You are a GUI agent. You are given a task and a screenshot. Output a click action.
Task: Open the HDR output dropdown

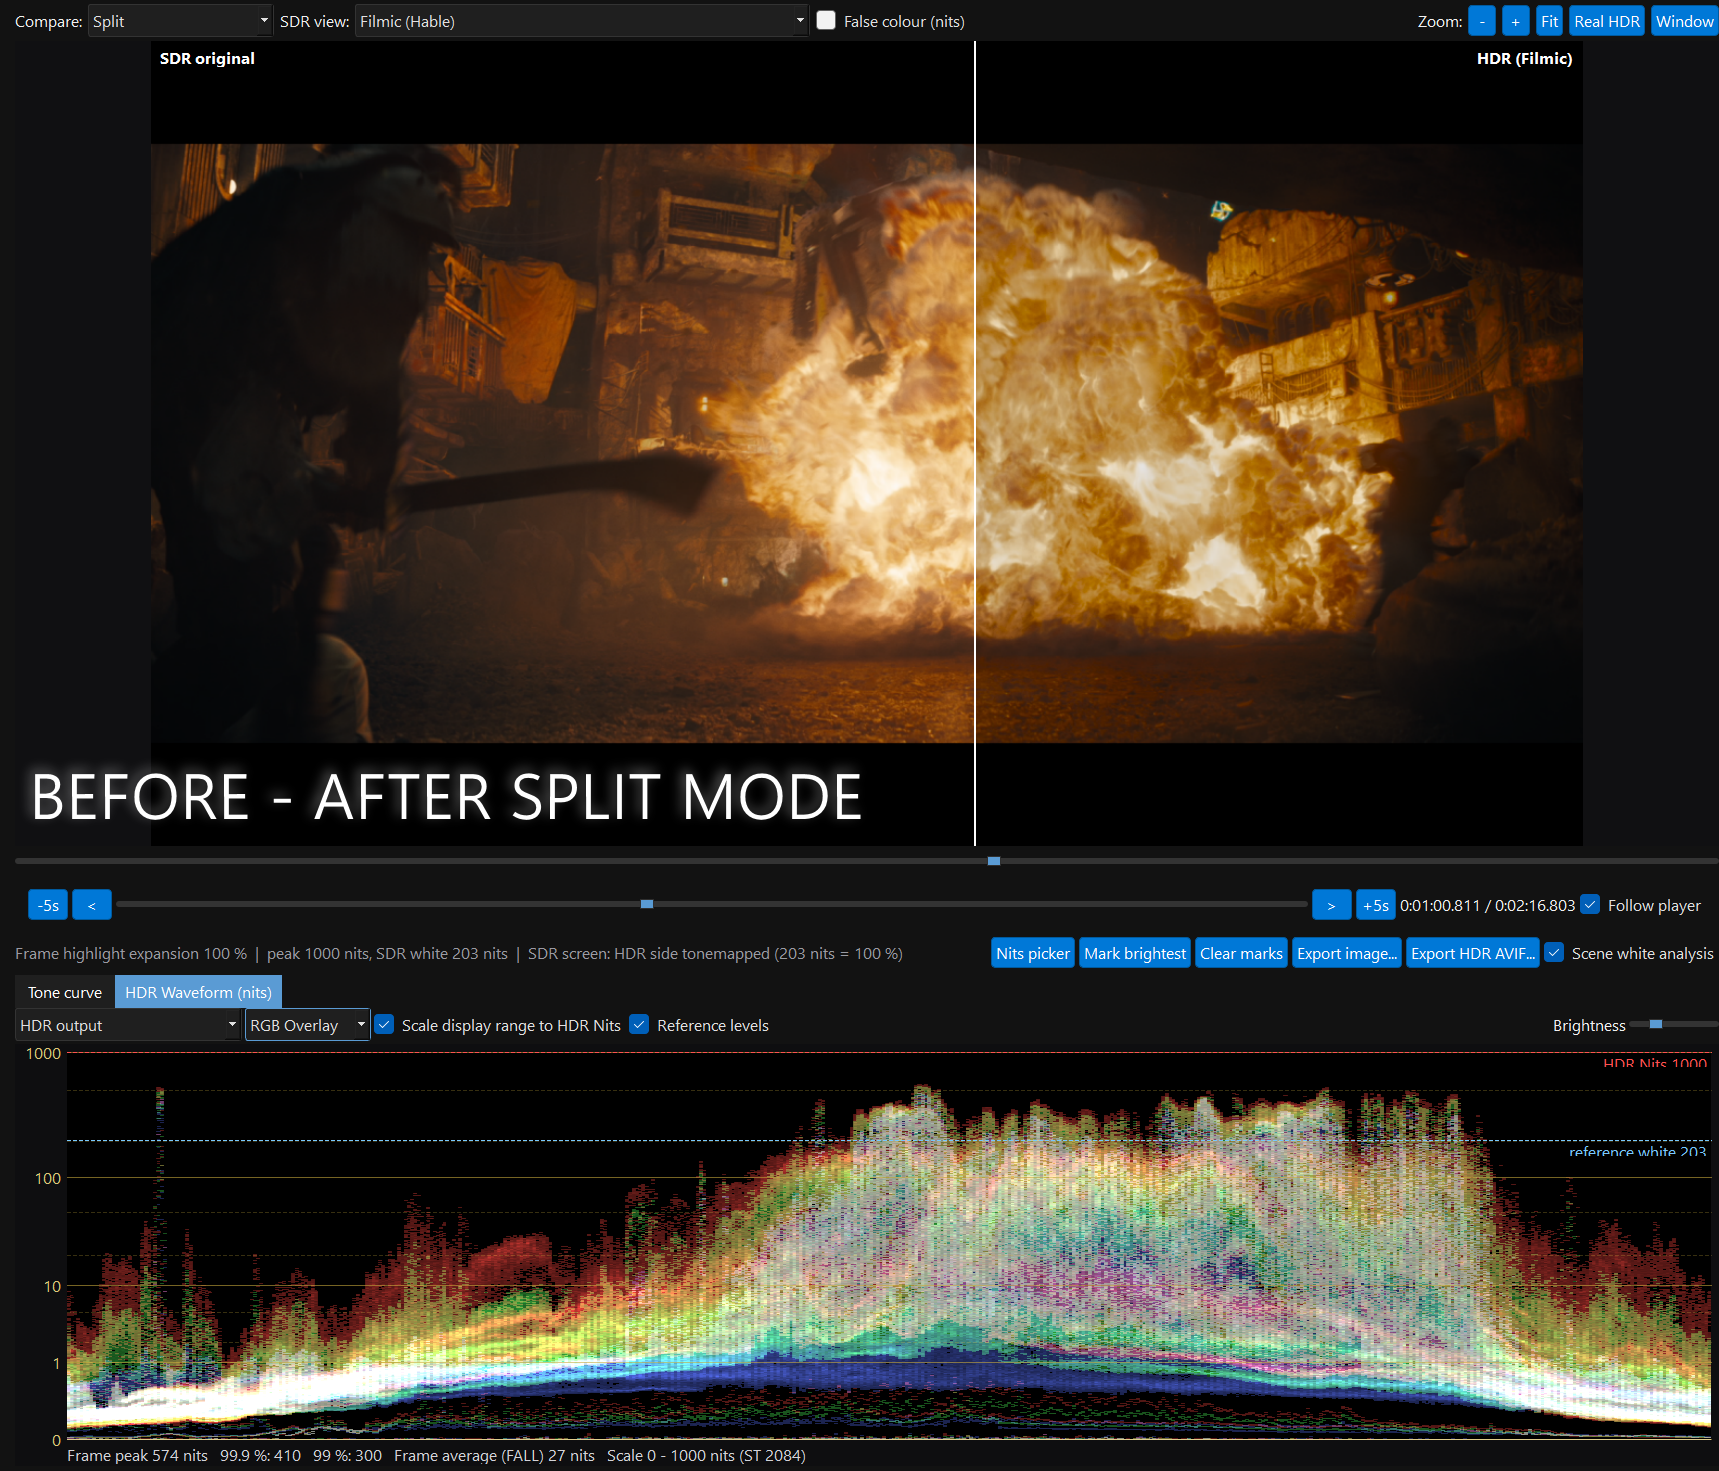pos(128,1025)
